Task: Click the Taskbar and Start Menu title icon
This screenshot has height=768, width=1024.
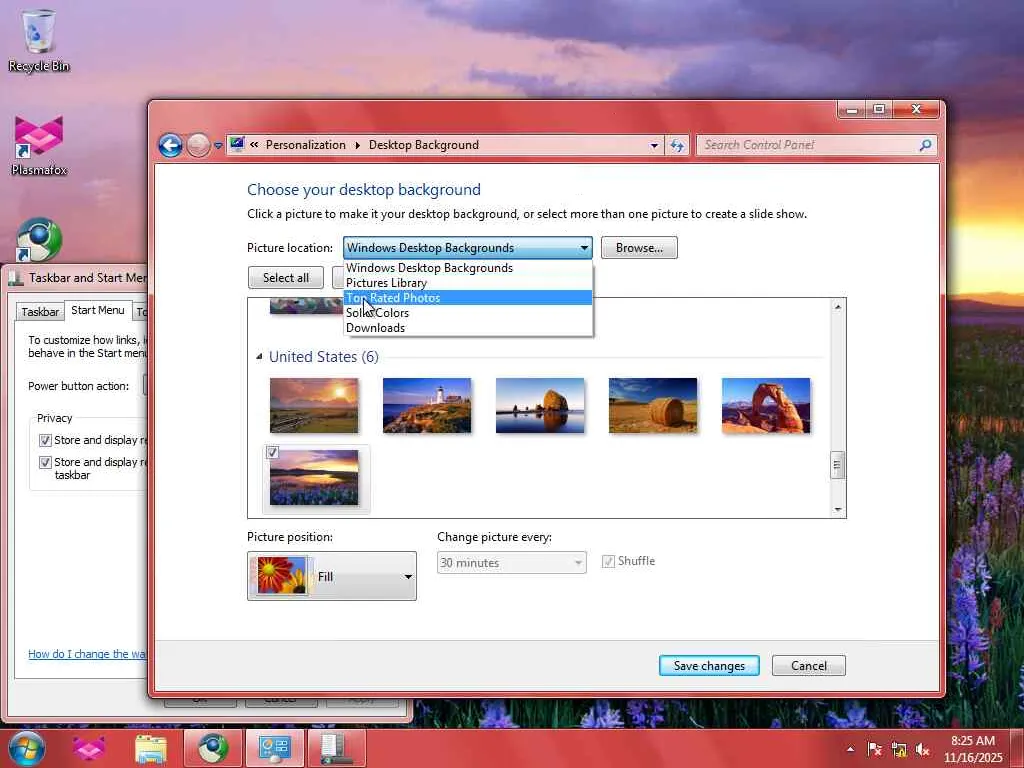Action: click(x=16, y=278)
